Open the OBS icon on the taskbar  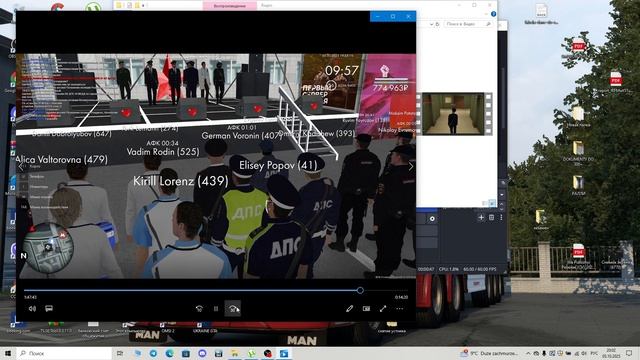pyautogui.click(x=267, y=353)
